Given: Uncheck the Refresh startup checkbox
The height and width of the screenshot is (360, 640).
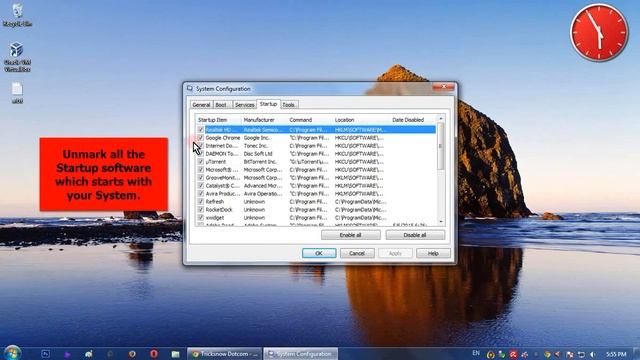Looking at the screenshot, I should (200, 202).
